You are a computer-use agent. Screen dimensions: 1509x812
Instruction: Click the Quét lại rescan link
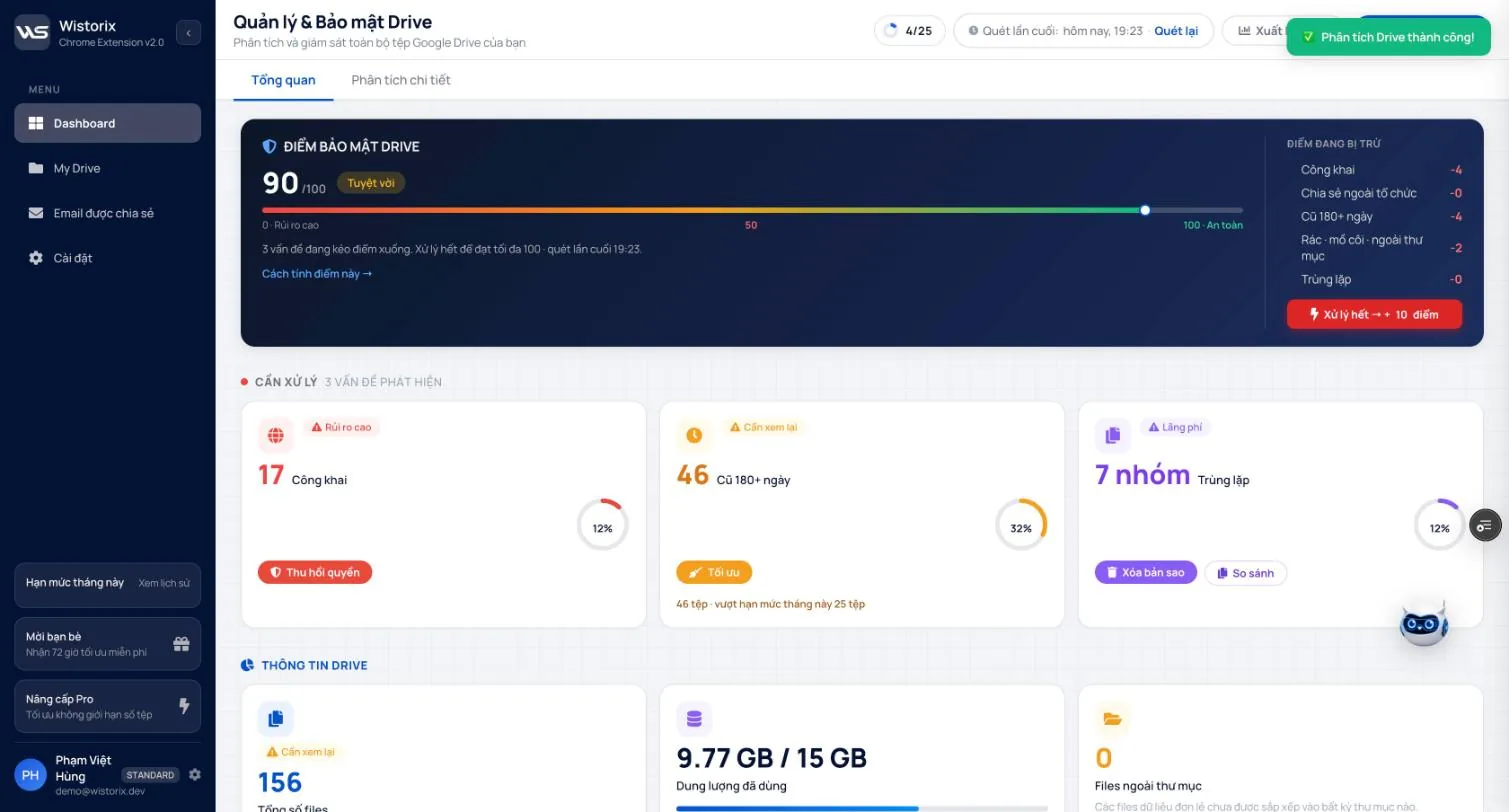pyautogui.click(x=1176, y=31)
